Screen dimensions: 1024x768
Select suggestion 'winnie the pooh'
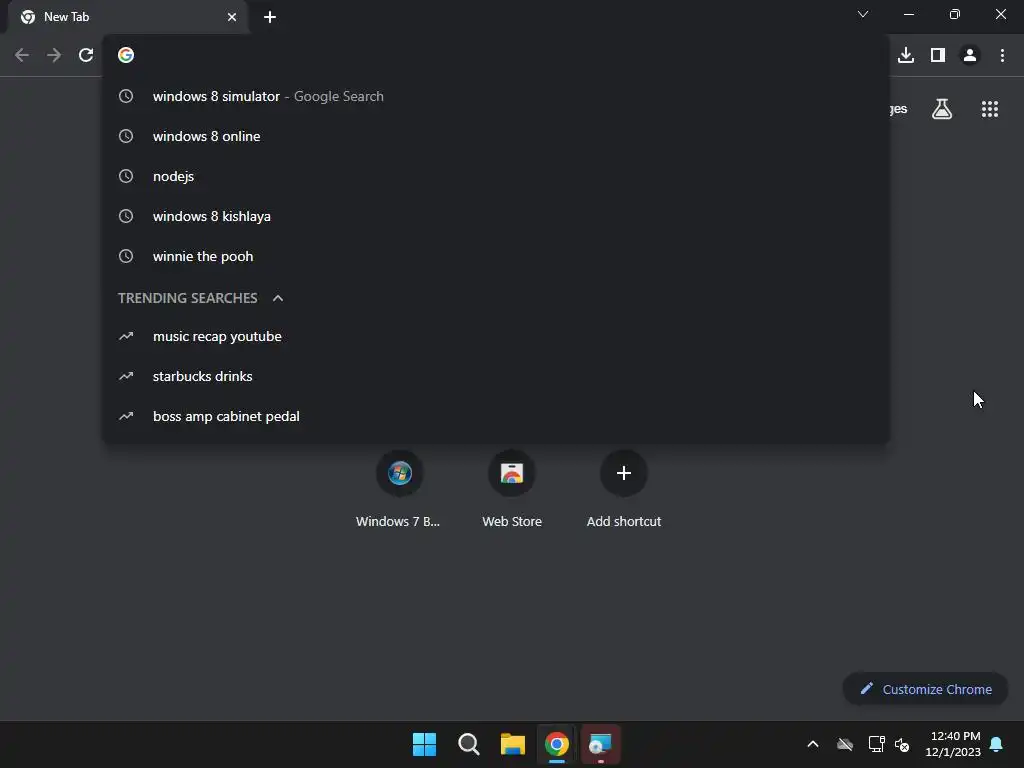point(496,257)
